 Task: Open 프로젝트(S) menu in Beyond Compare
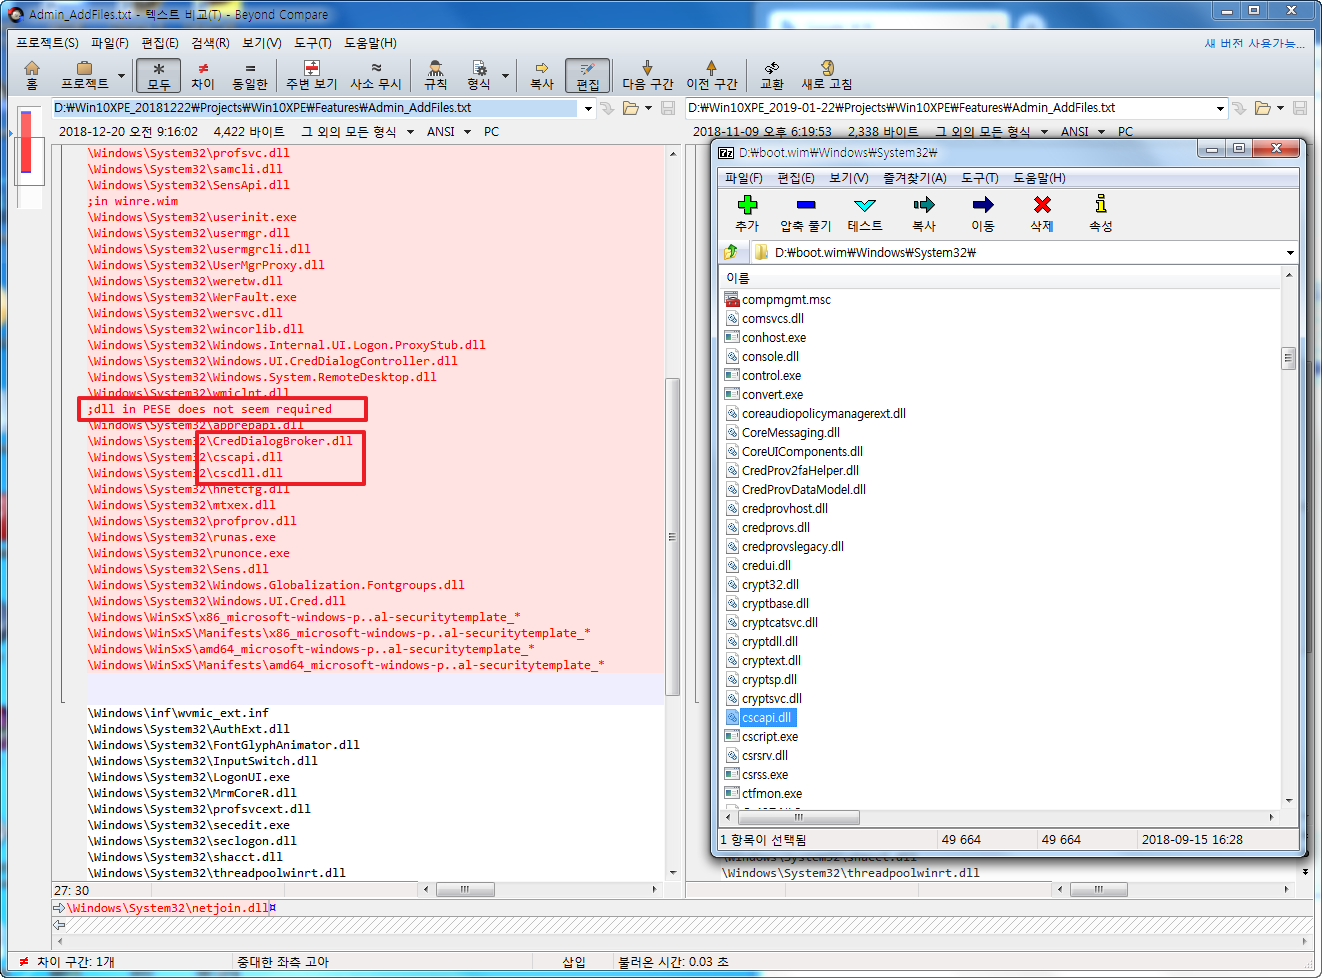pos(47,43)
